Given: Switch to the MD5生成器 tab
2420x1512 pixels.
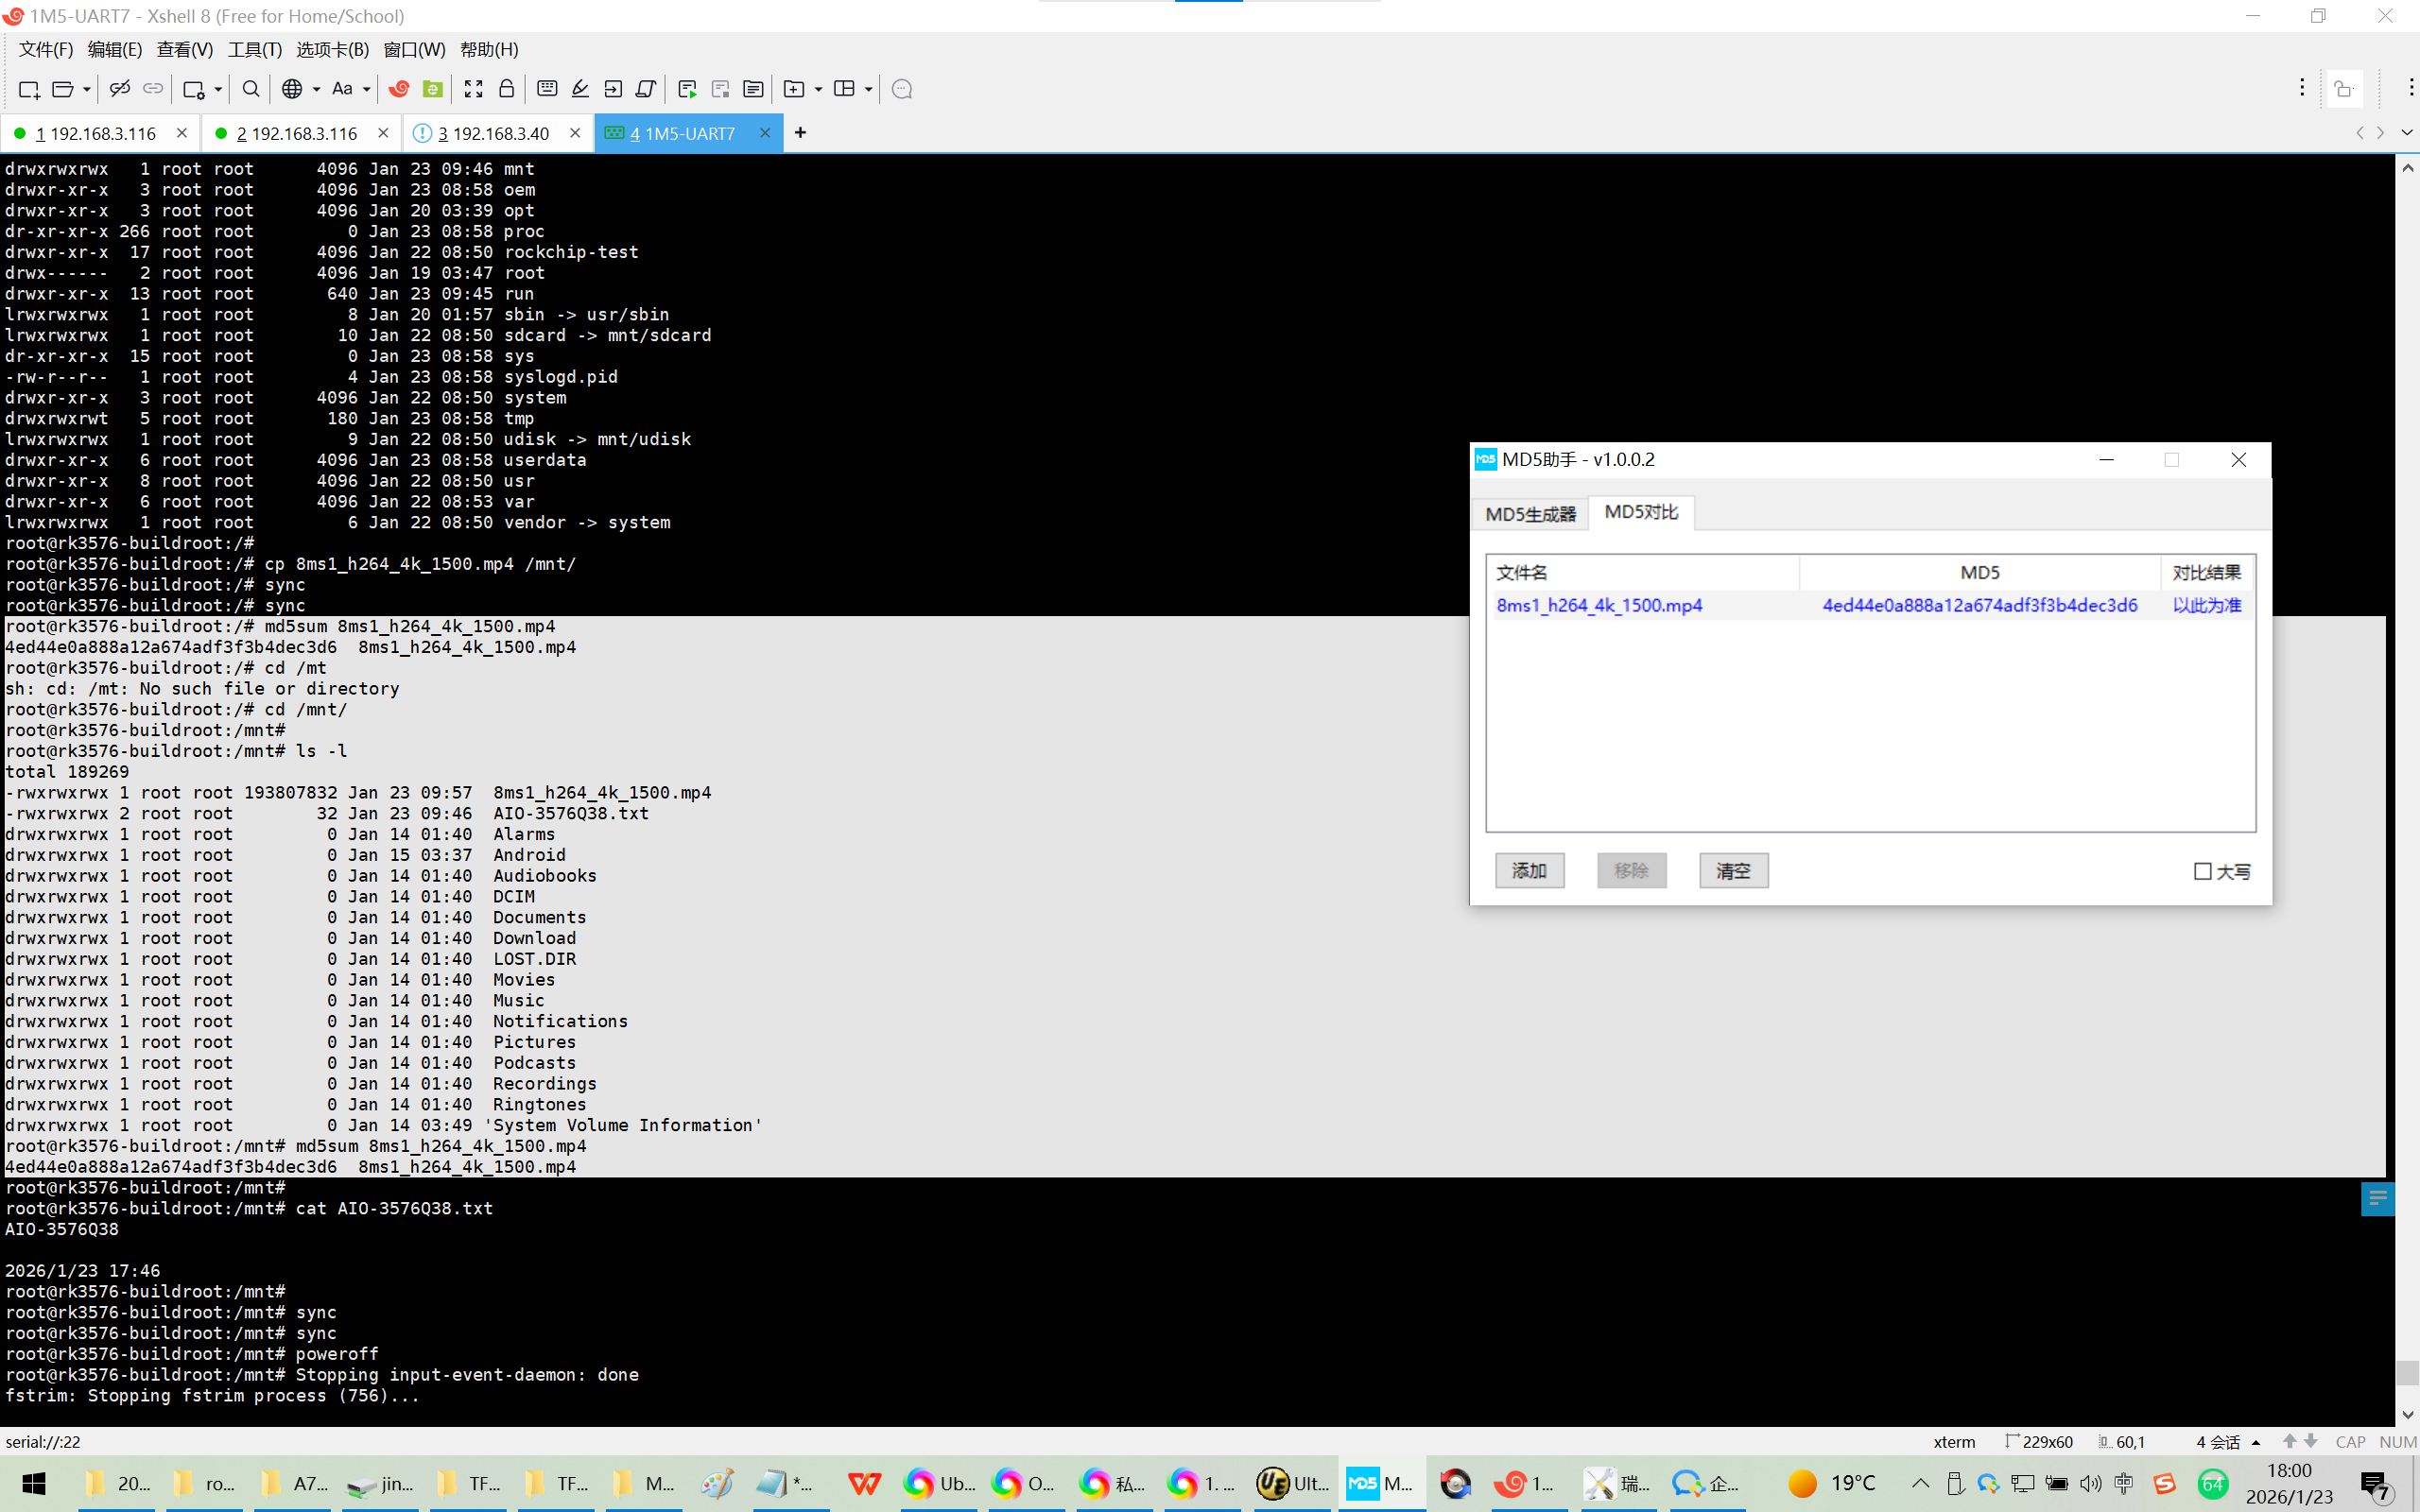Looking at the screenshot, I should (1530, 514).
